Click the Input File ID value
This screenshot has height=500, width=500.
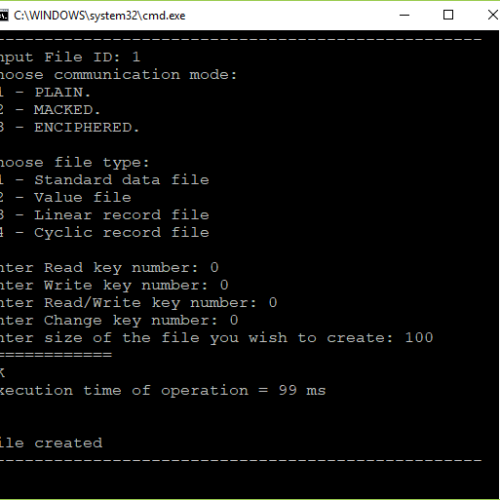pyautogui.click(x=136, y=57)
